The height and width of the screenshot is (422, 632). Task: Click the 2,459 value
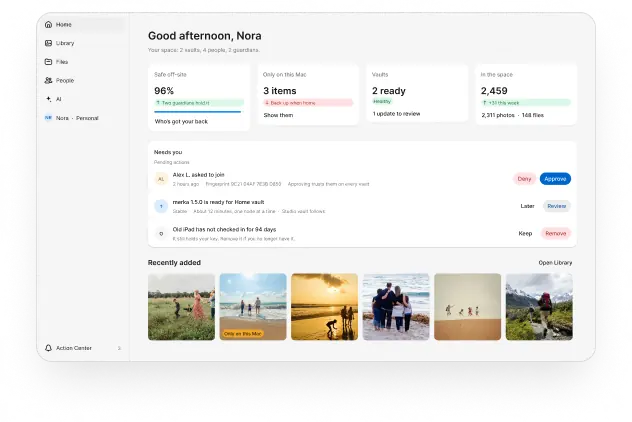(x=494, y=91)
